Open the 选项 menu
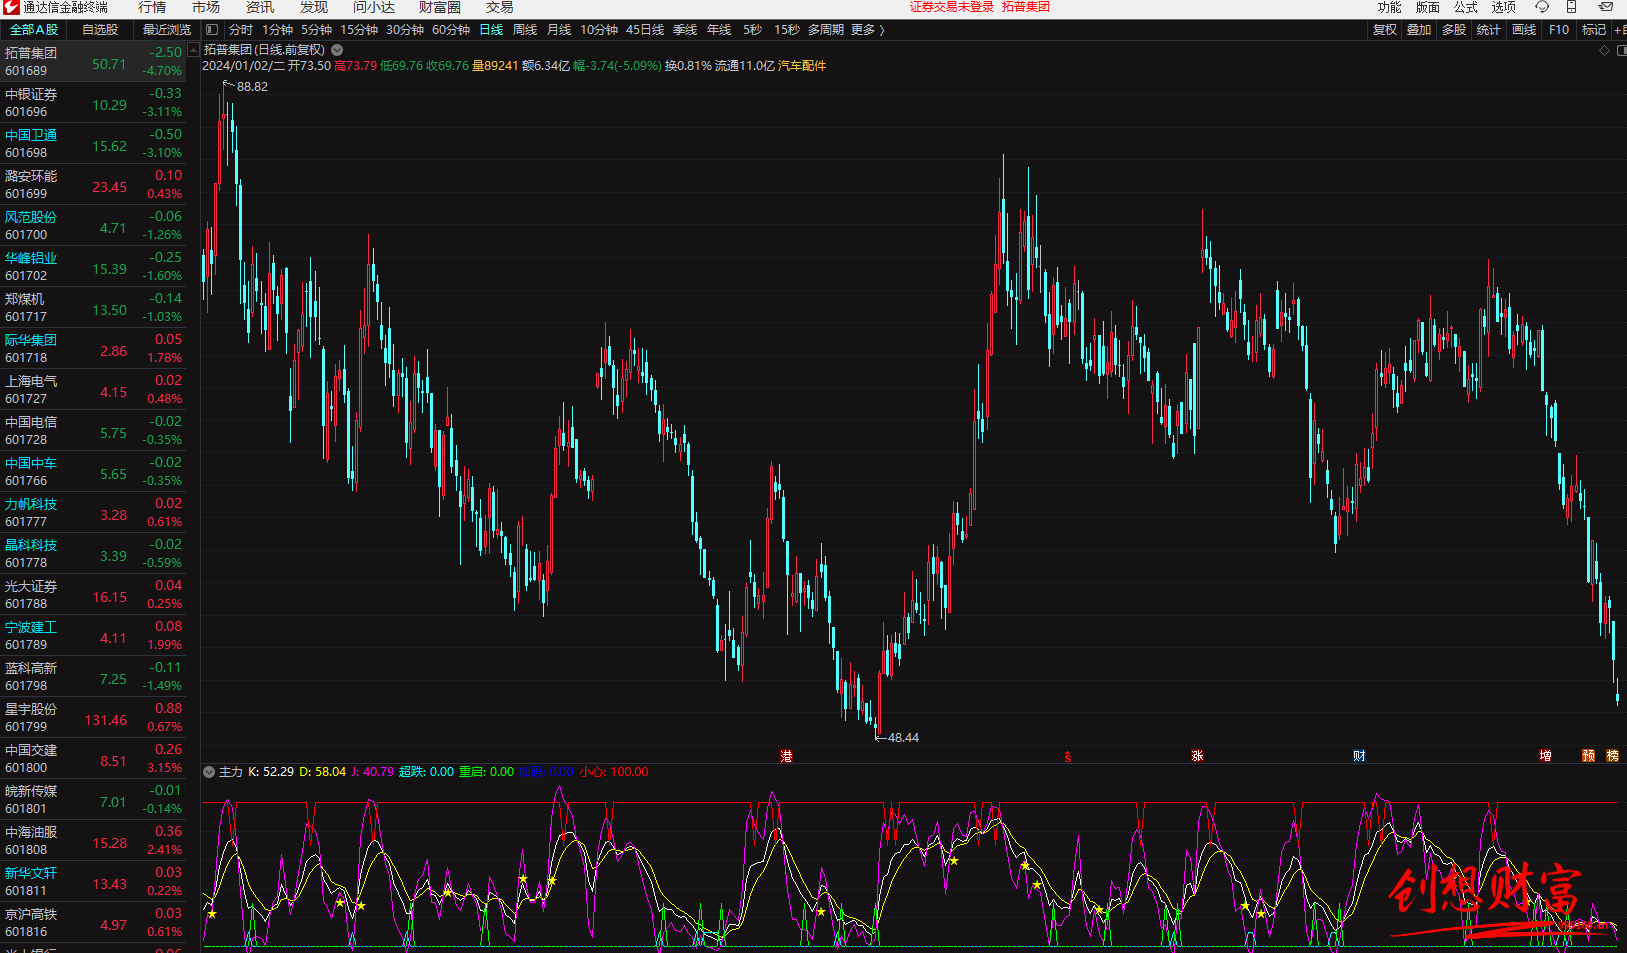 [x=1504, y=7]
